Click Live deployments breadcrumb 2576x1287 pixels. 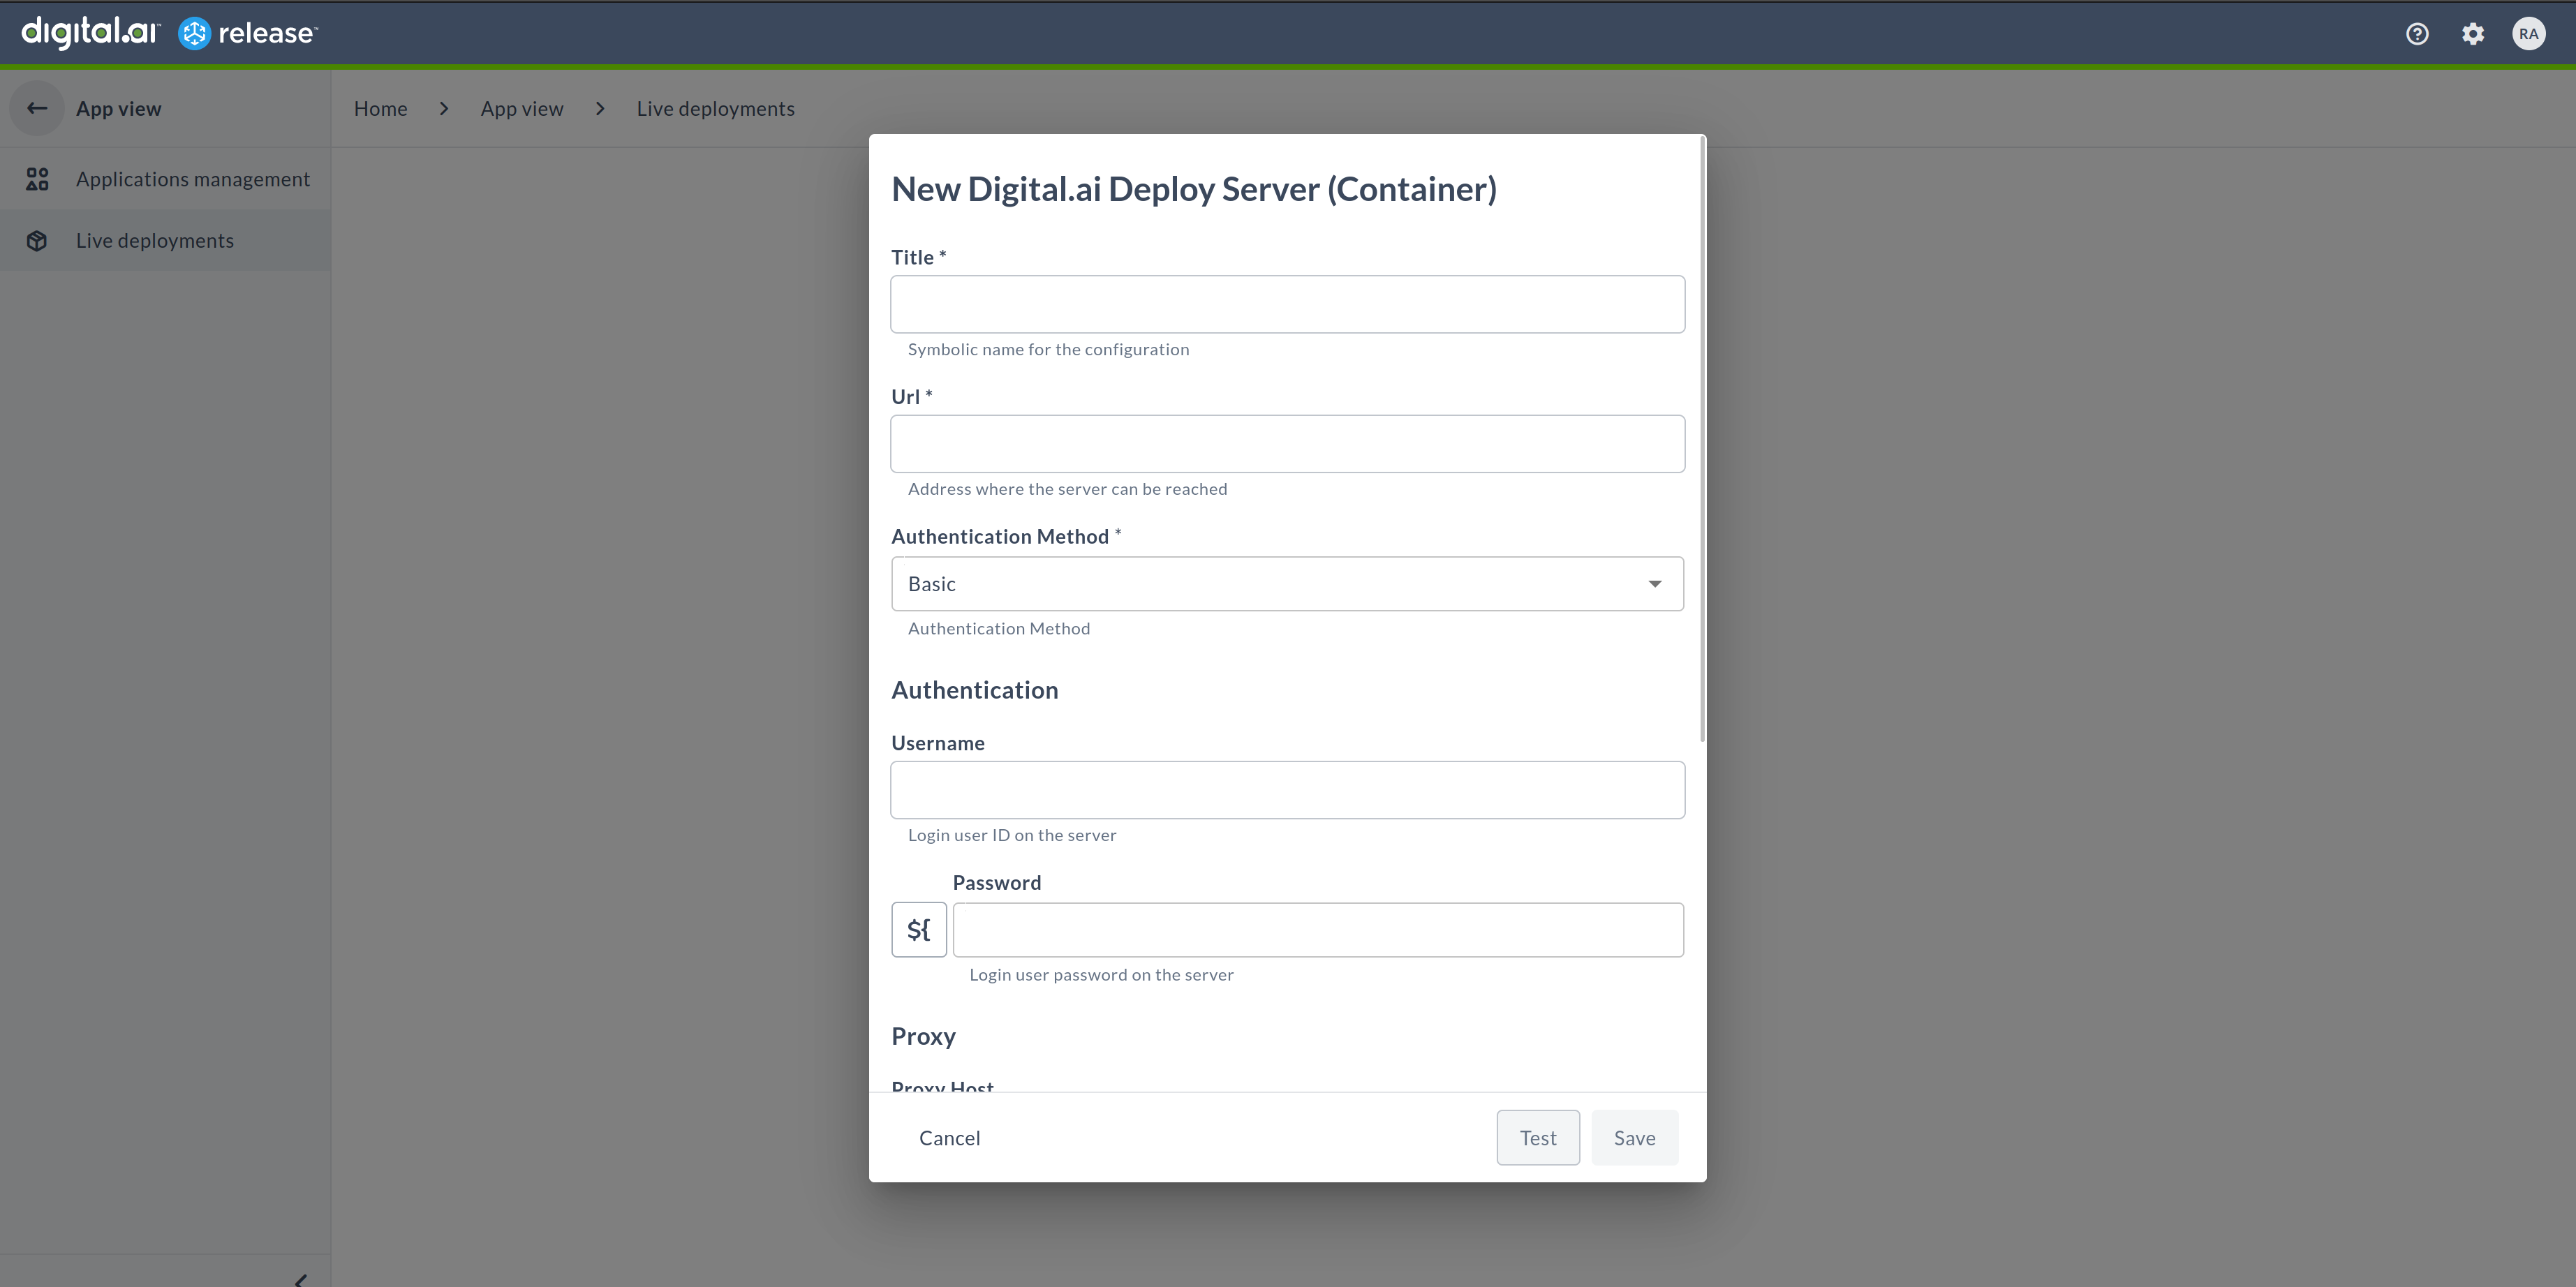coord(716,108)
